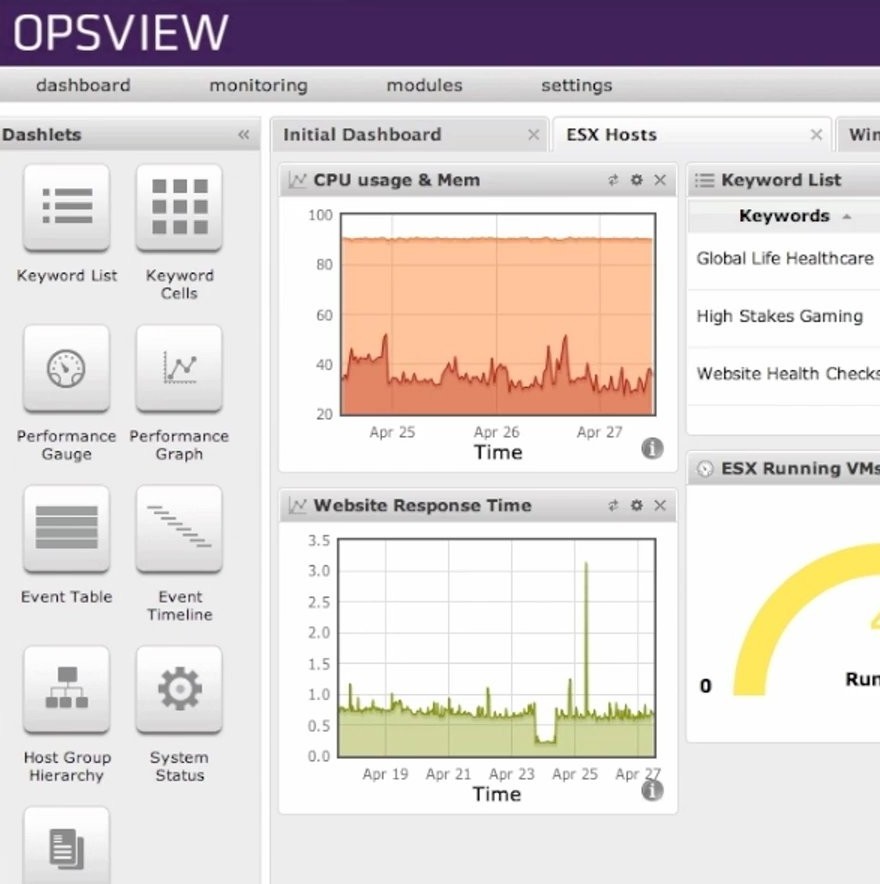This screenshot has width=880, height=884.
Task: Sort by the Keywords column header
Action: 784,215
